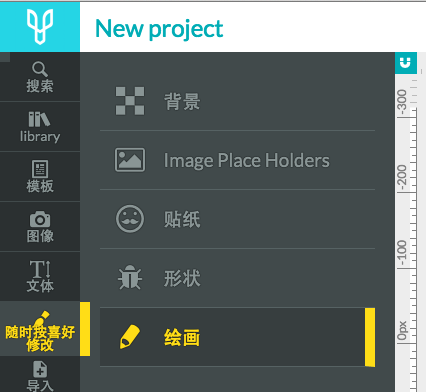Open the library sidebar section
The height and width of the screenshot is (392, 426).
click(x=40, y=127)
